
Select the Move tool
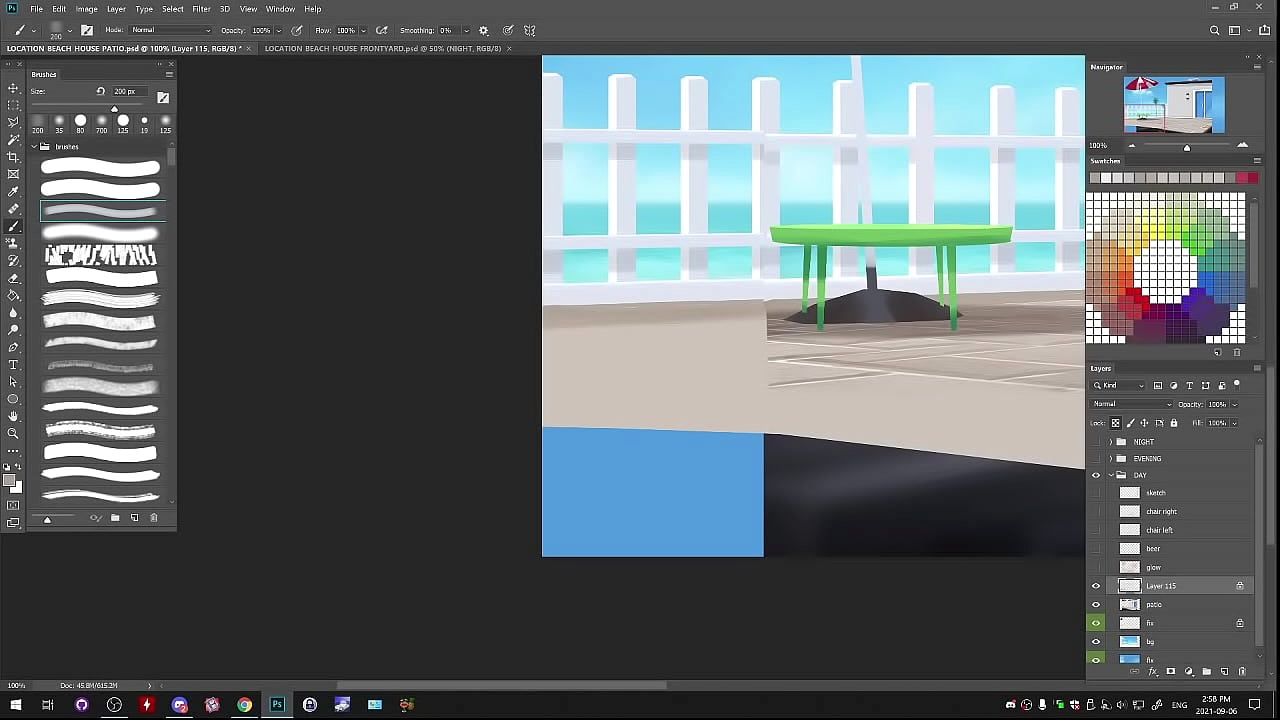click(13, 88)
